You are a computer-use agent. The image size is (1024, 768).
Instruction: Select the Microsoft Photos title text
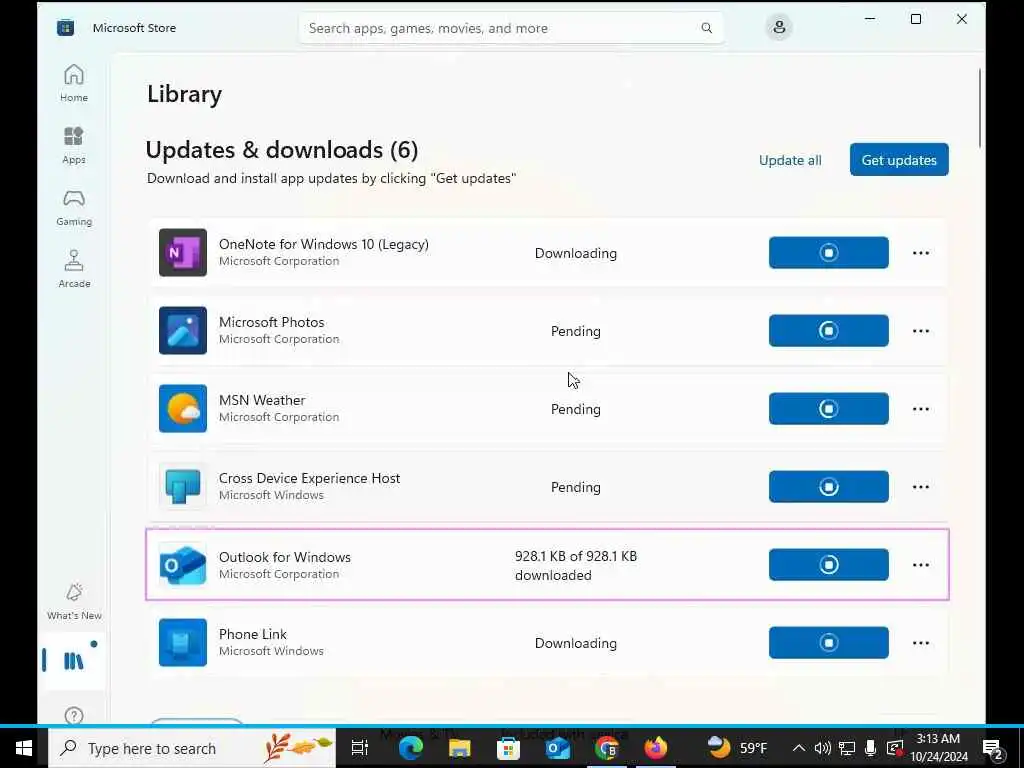(272, 322)
